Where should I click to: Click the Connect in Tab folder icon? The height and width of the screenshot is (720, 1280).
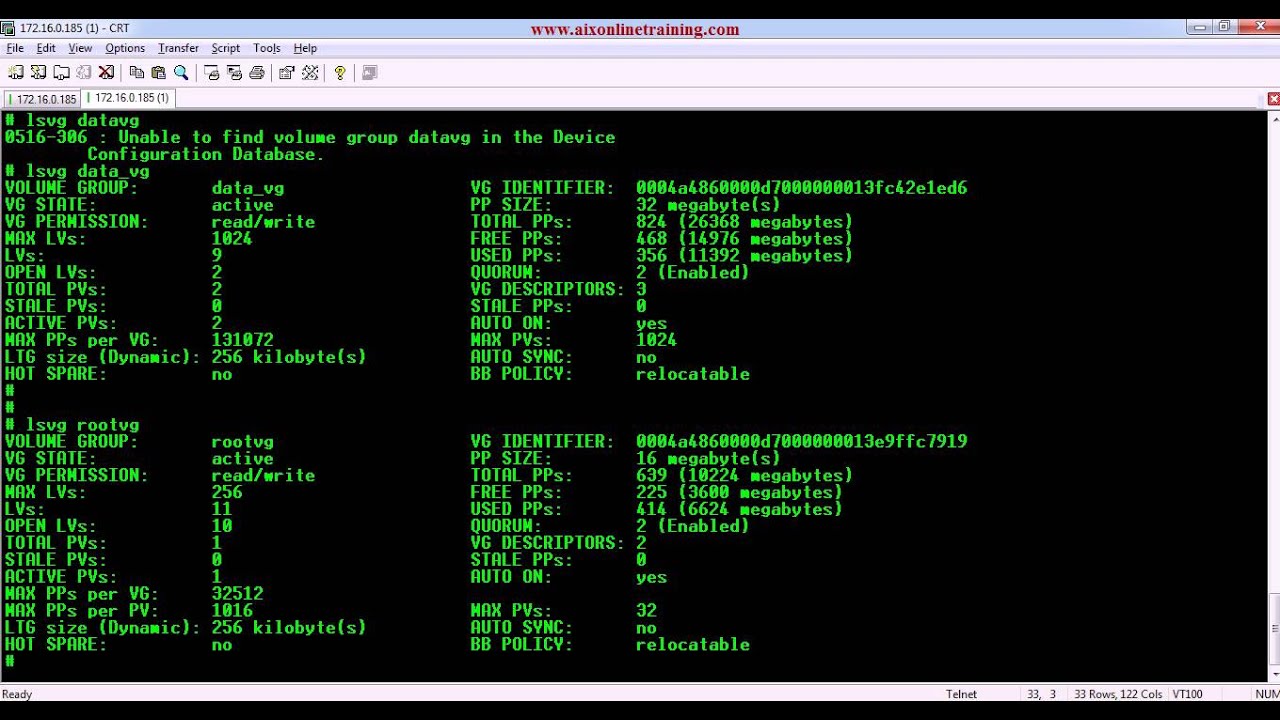click(61, 72)
